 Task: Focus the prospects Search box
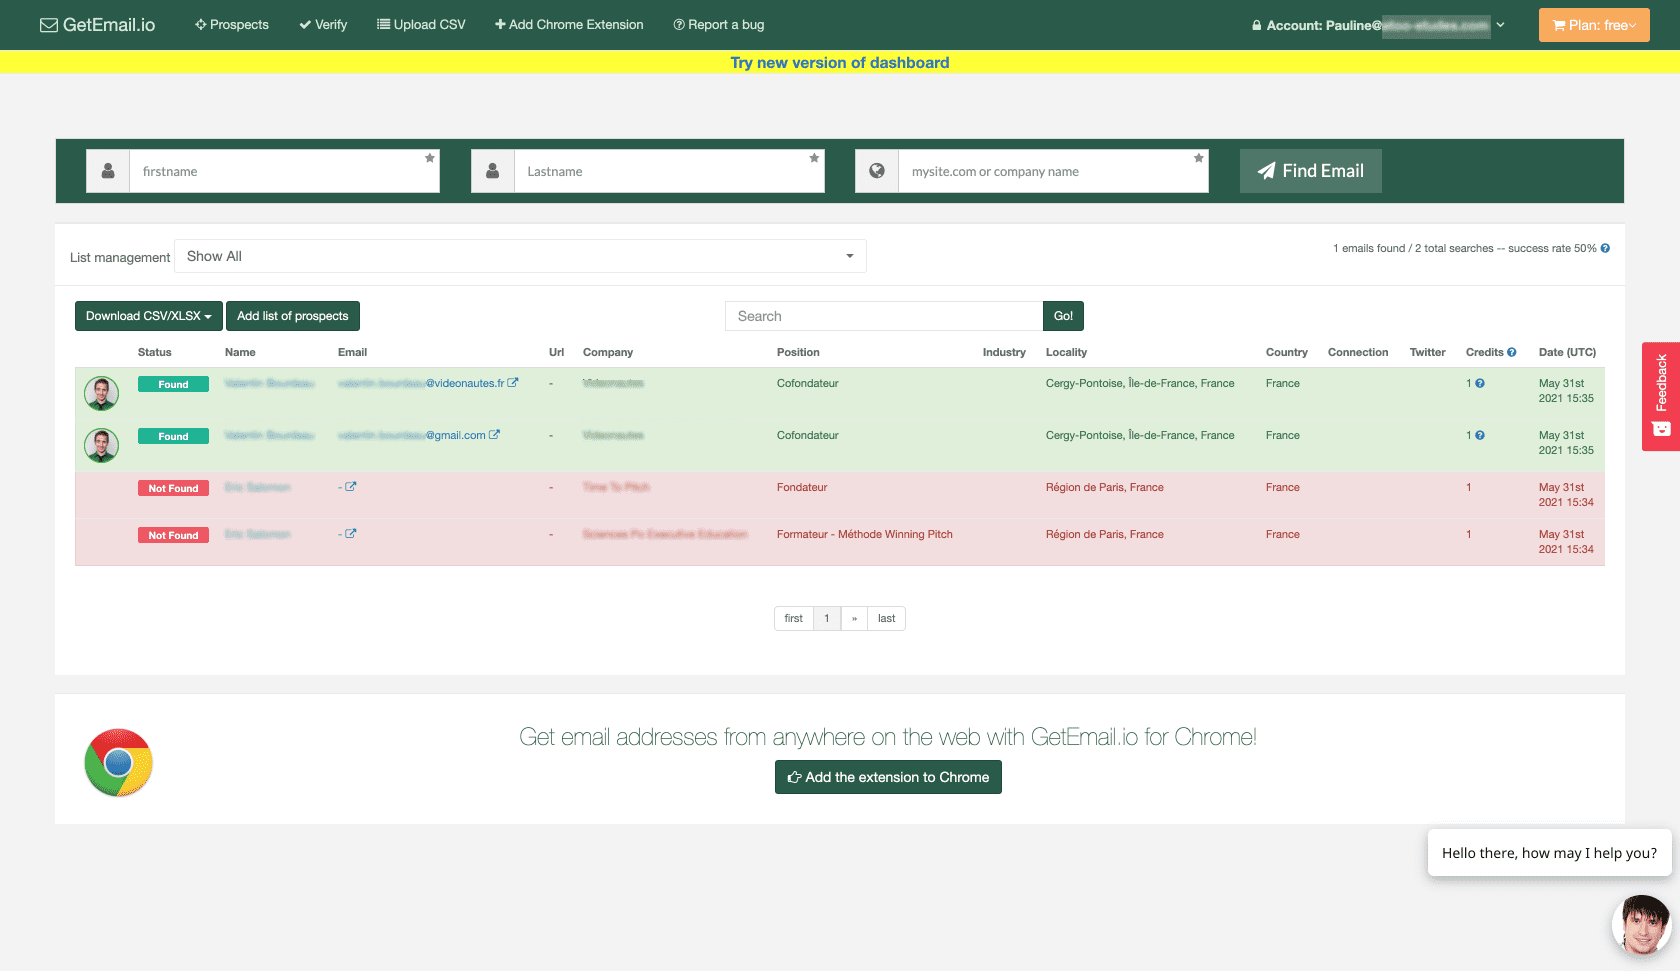(884, 316)
